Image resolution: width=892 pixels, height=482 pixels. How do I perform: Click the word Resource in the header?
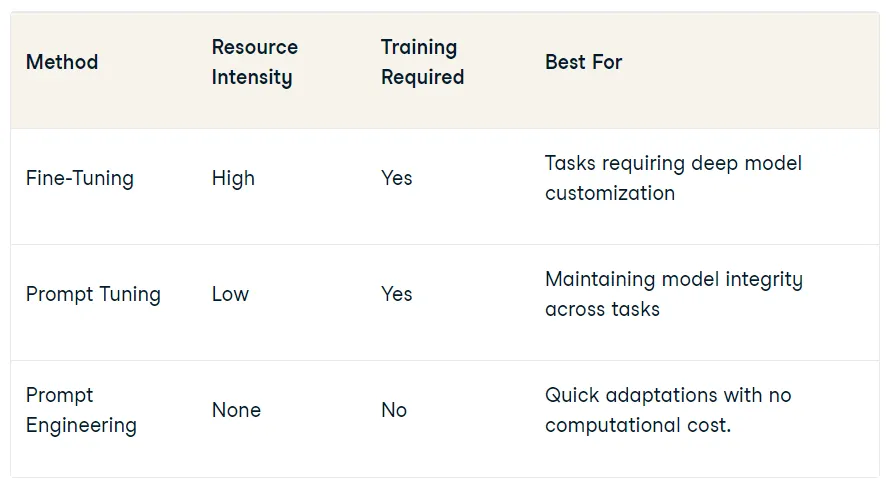254,47
